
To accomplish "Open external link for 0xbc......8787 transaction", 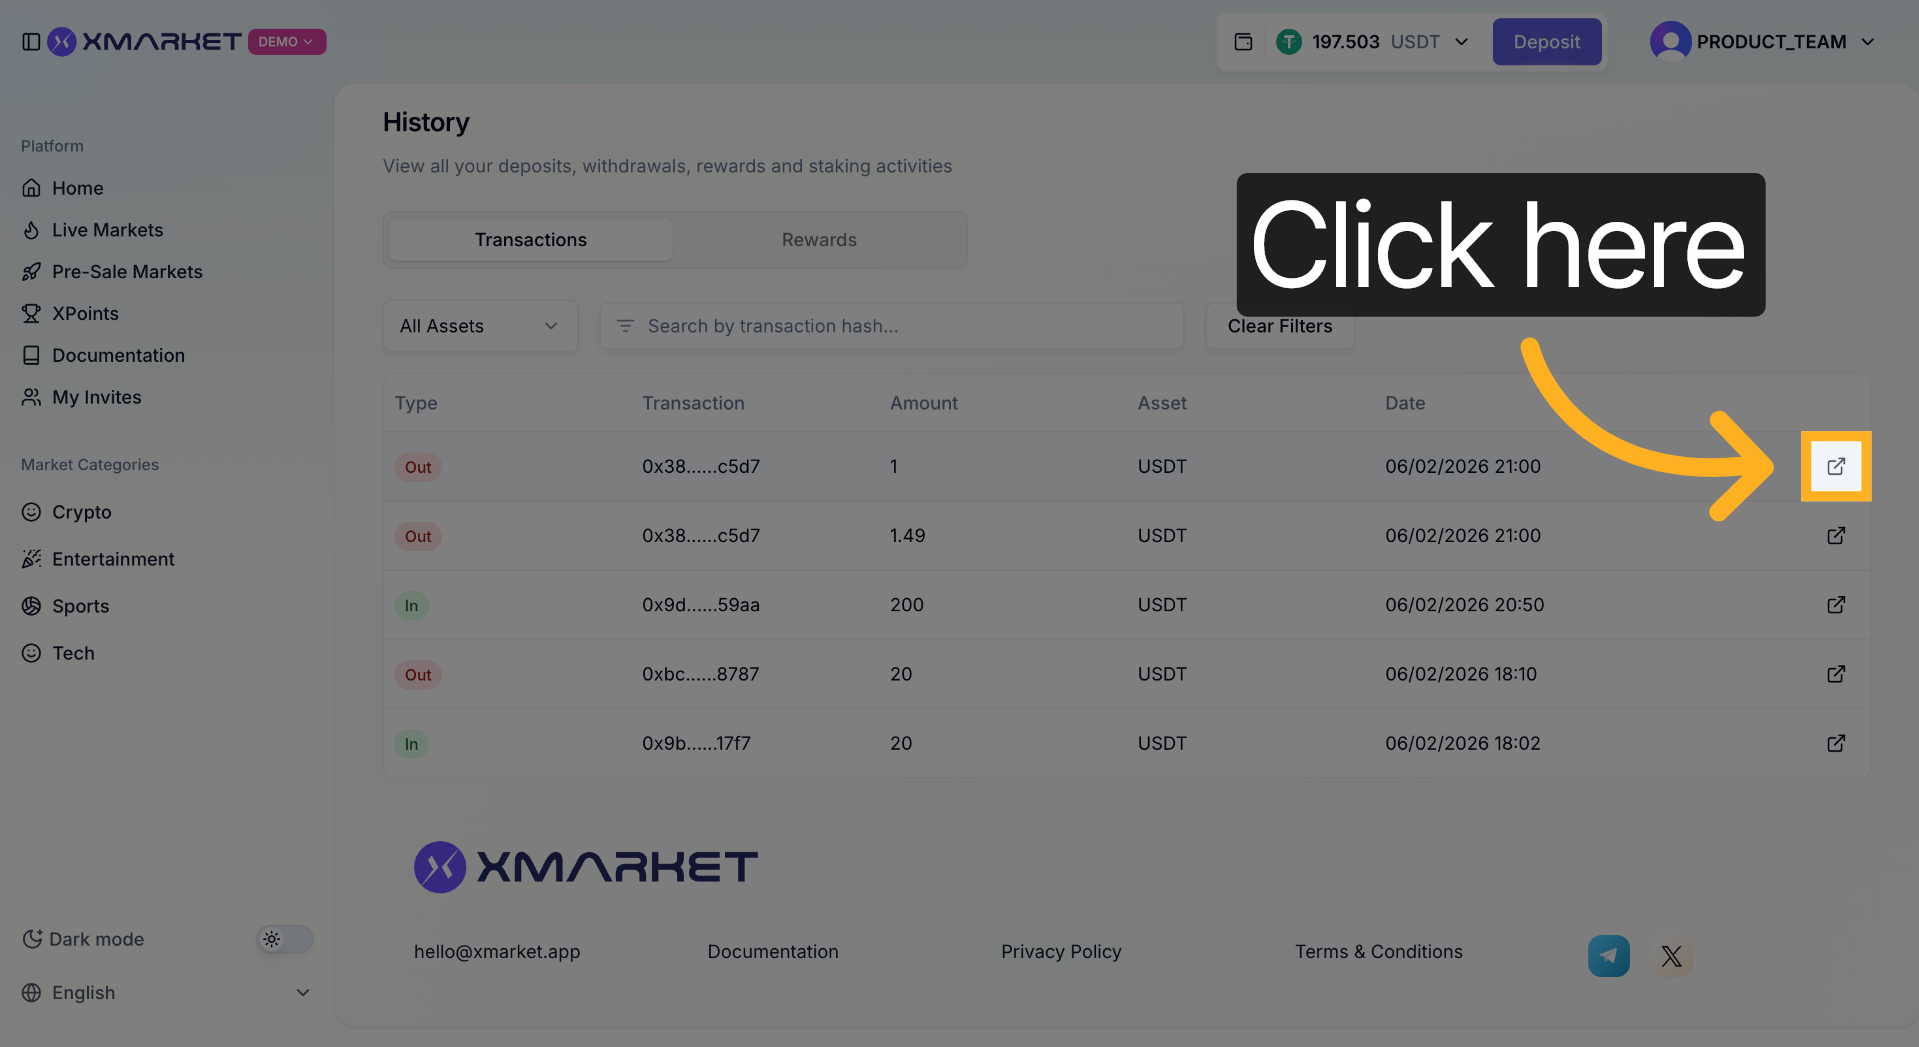I will click(1835, 674).
